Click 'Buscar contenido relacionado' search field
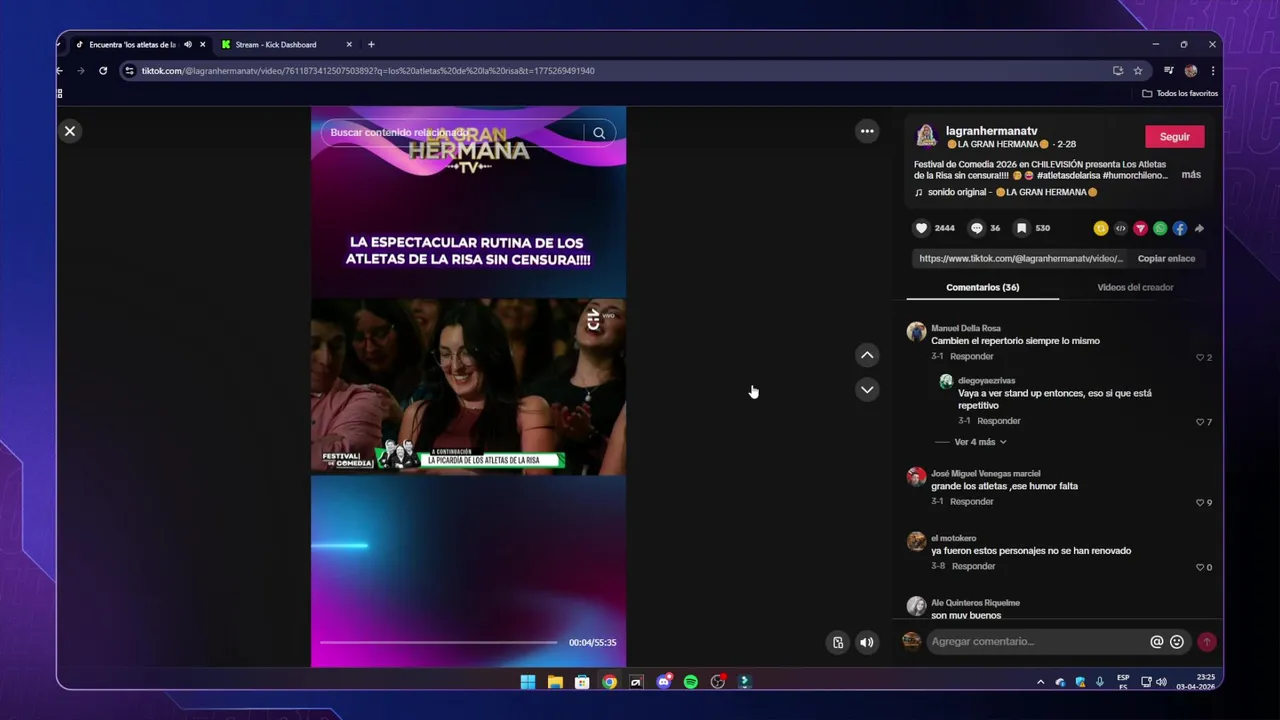Viewport: 1280px width, 720px height. pyautogui.click(x=452, y=133)
